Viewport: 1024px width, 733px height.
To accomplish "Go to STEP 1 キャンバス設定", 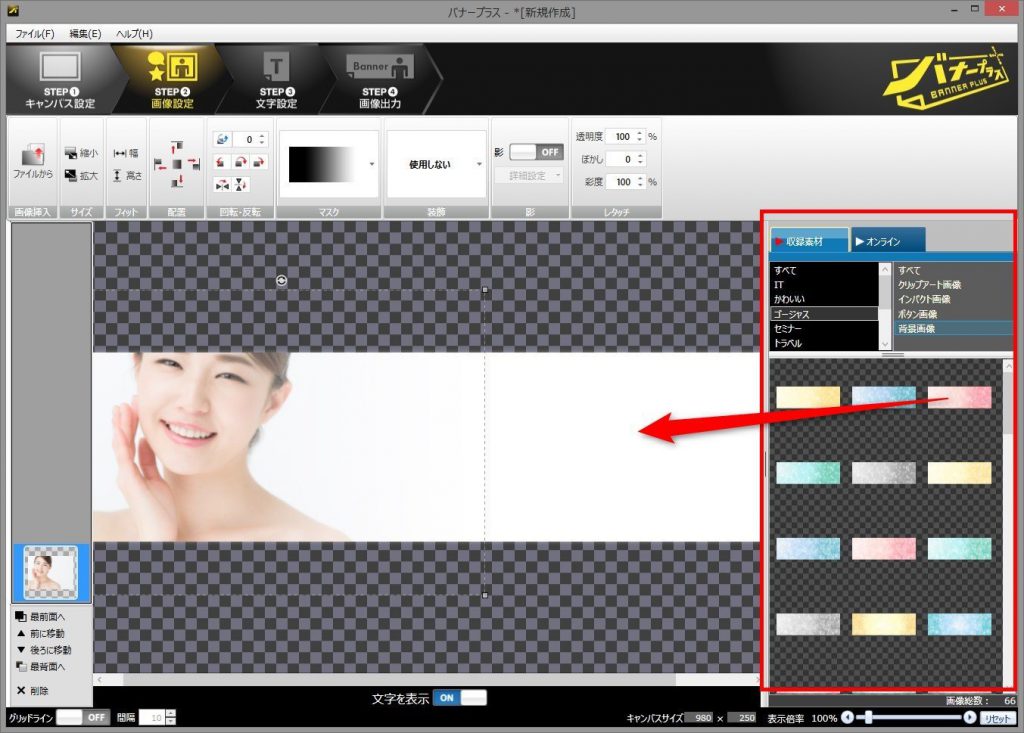I will tap(60, 79).
